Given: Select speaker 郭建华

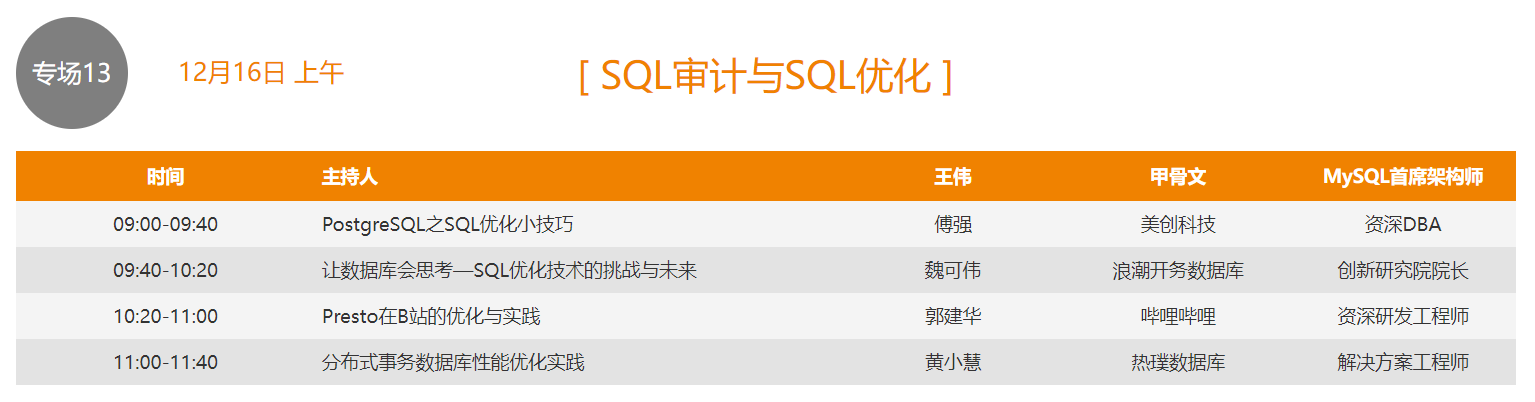Looking at the screenshot, I should point(953,316).
